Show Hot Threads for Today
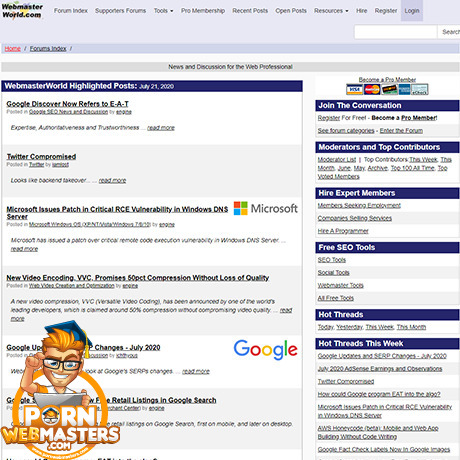Screen dimensions: 460x460 tap(325, 327)
